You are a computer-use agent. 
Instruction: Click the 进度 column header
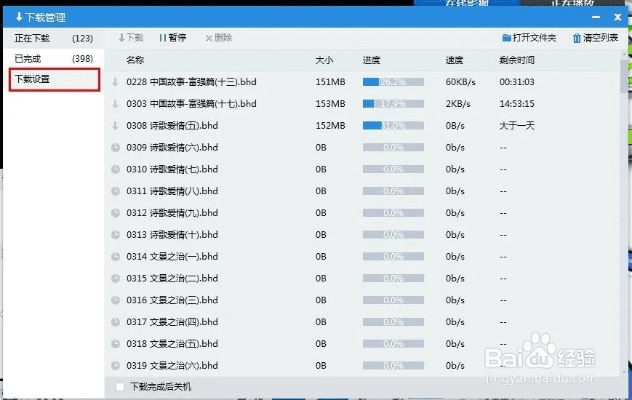[371, 60]
